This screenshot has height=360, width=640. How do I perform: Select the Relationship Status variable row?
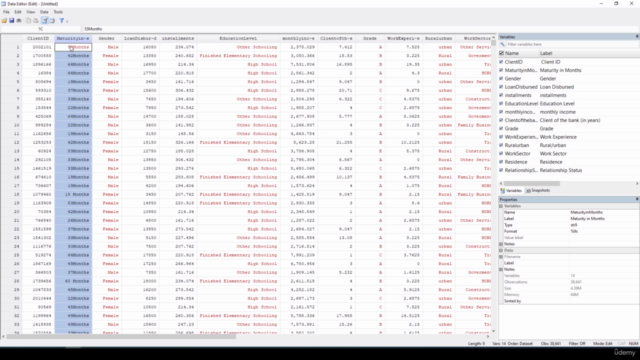pyautogui.click(x=569, y=170)
